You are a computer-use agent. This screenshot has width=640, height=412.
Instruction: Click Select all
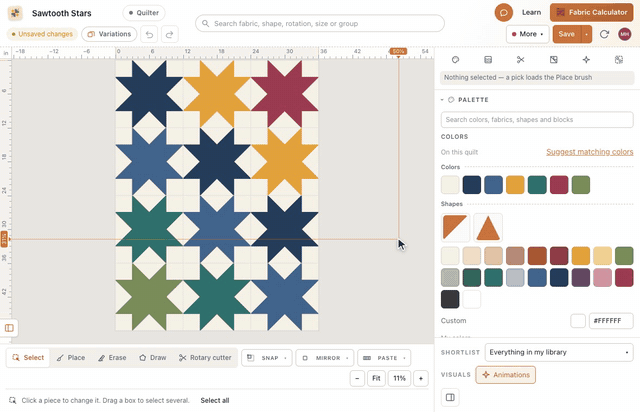pyautogui.click(x=215, y=401)
